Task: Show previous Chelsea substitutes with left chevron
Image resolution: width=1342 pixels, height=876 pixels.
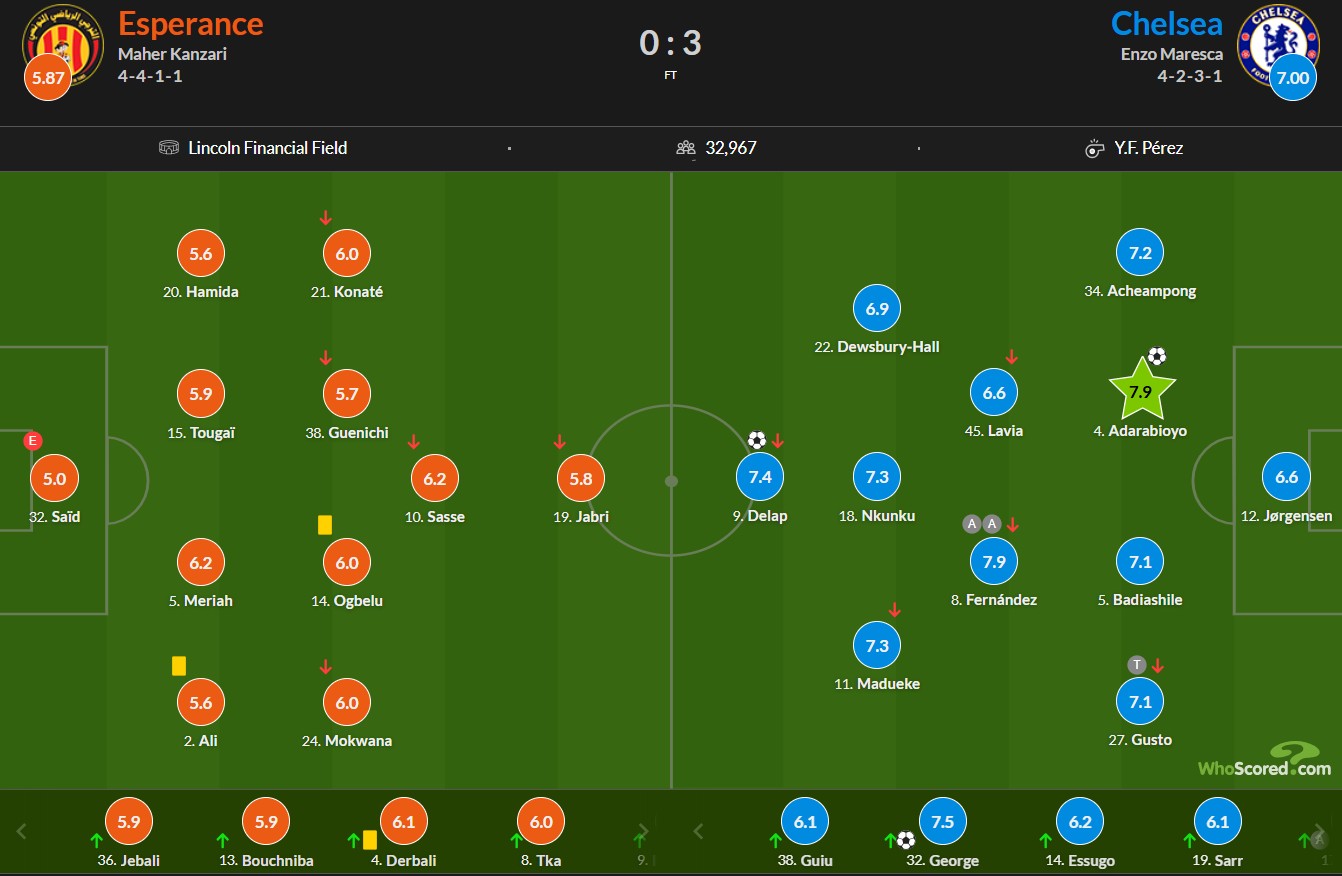Action: click(699, 831)
